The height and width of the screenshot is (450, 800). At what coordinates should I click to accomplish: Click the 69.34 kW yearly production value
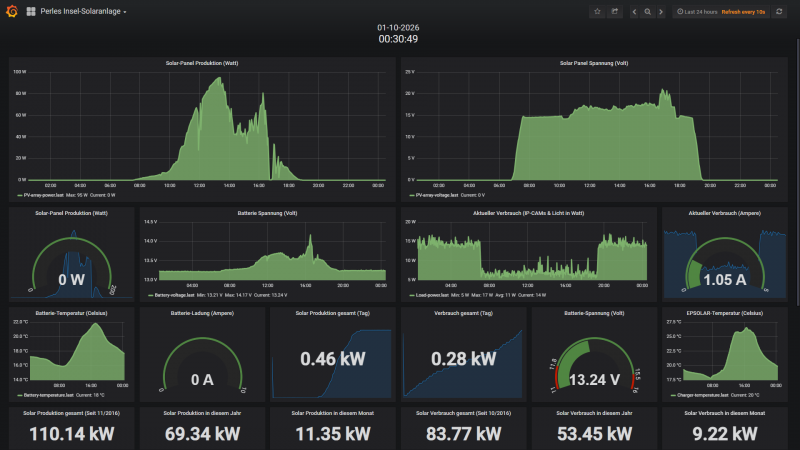point(202,434)
